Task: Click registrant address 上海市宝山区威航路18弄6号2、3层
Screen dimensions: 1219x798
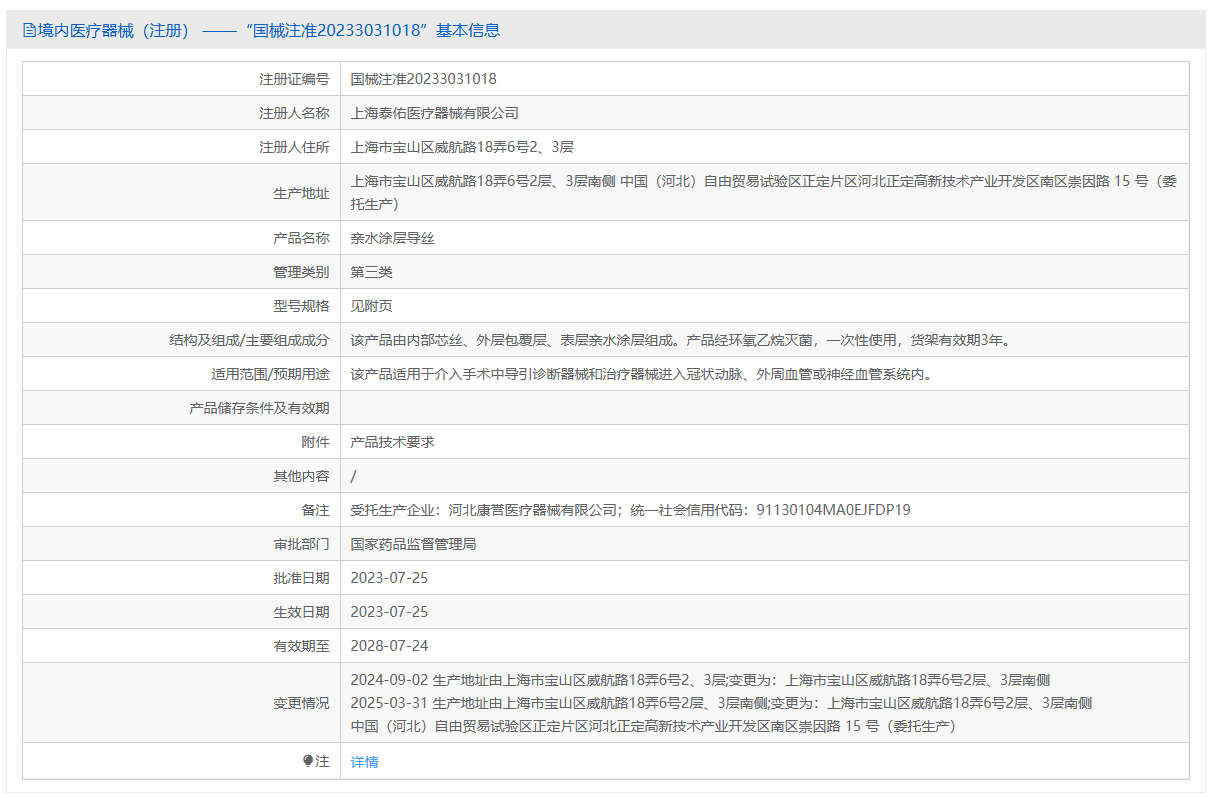Action: [x=462, y=147]
